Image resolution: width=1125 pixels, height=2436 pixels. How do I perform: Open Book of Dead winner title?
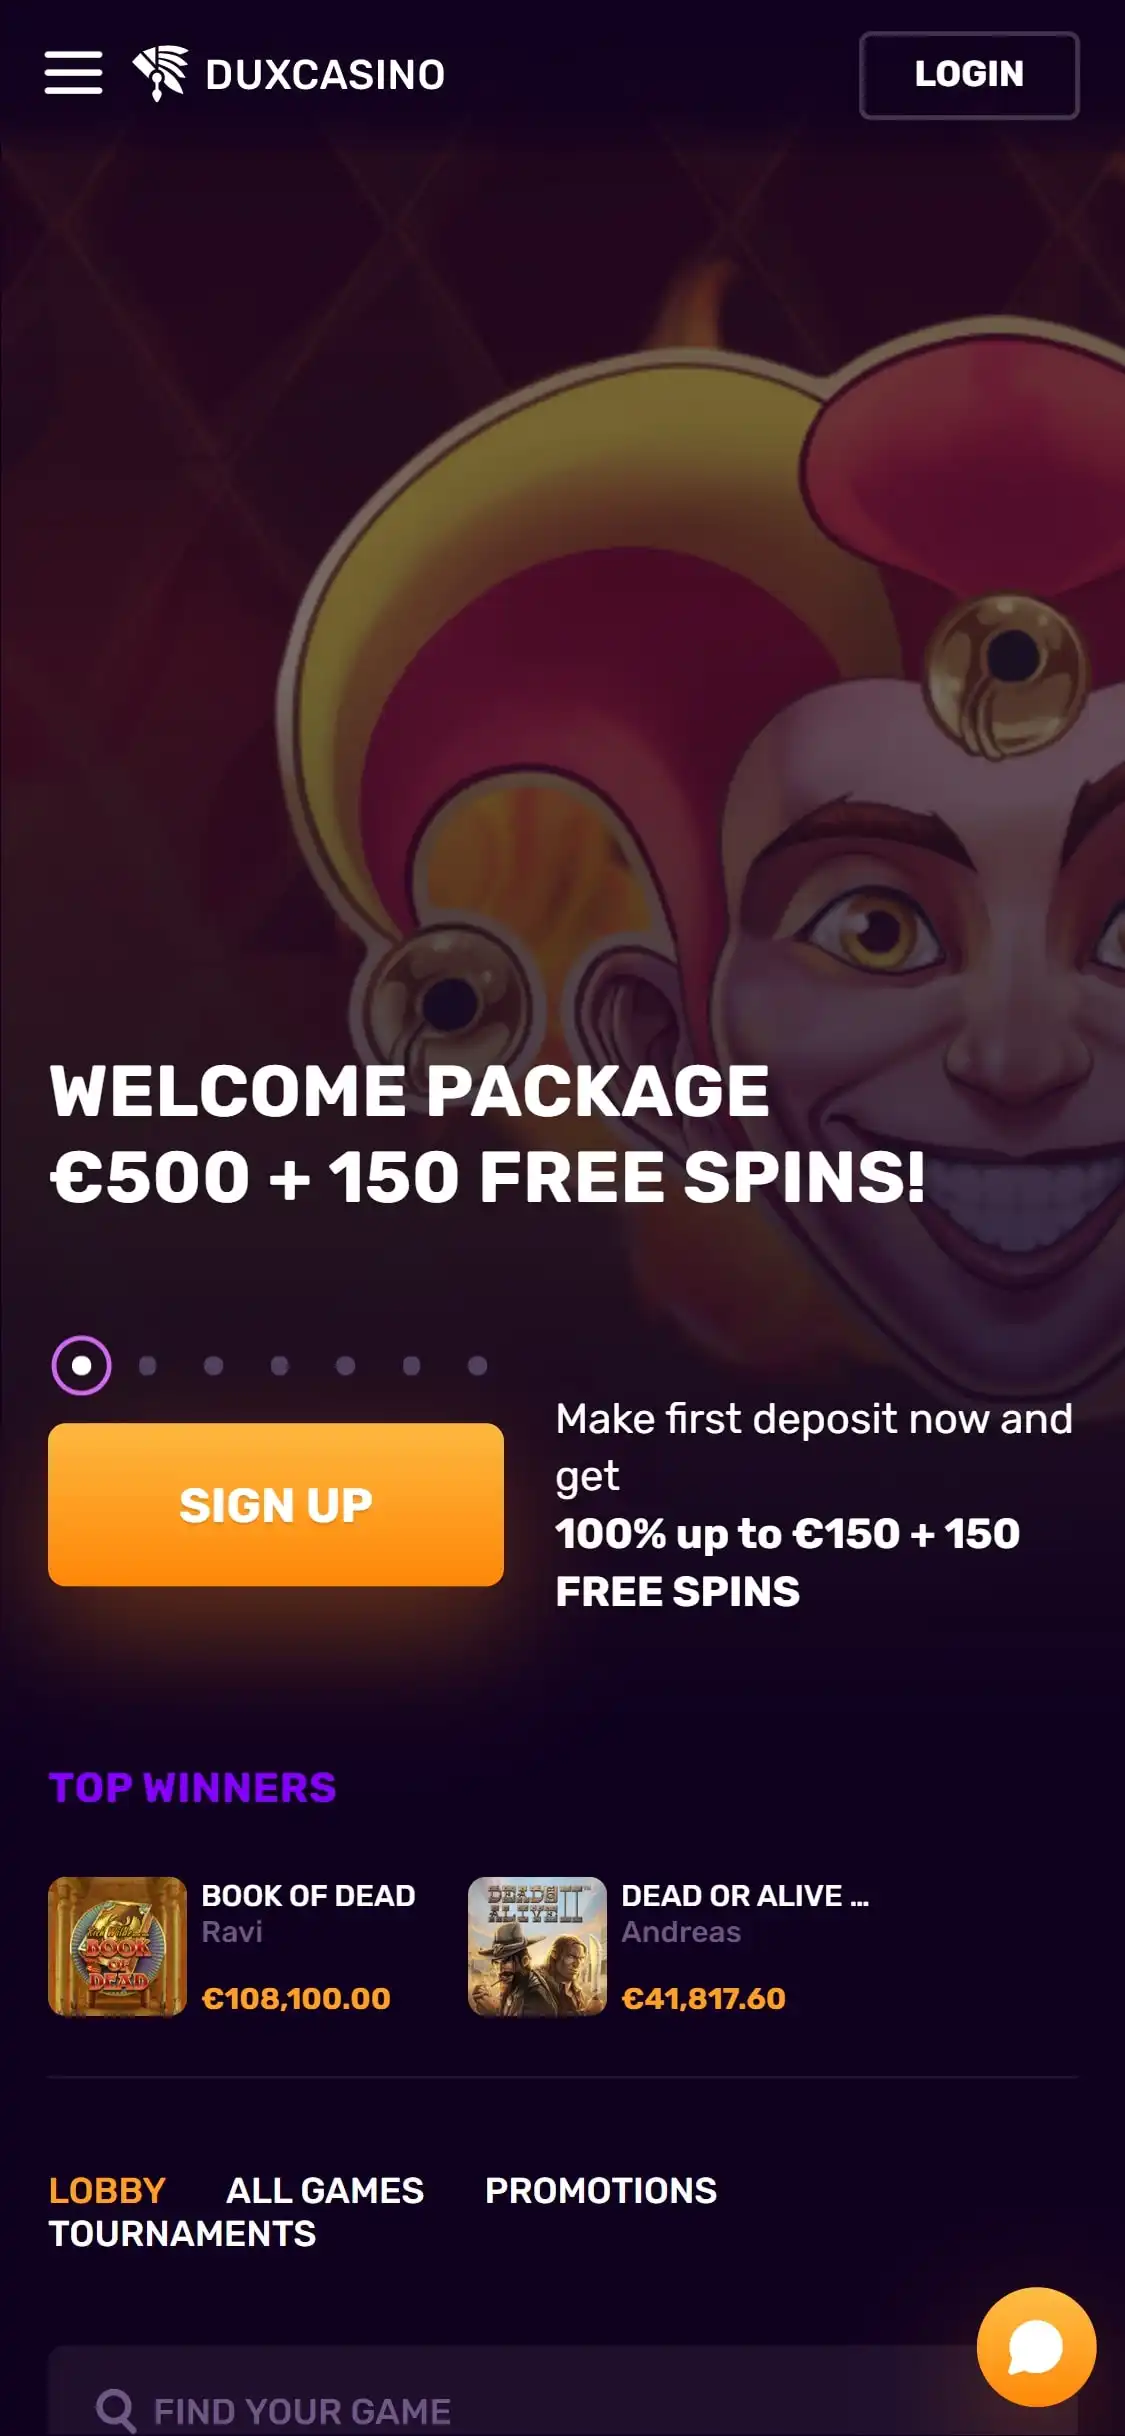(x=308, y=1895)
